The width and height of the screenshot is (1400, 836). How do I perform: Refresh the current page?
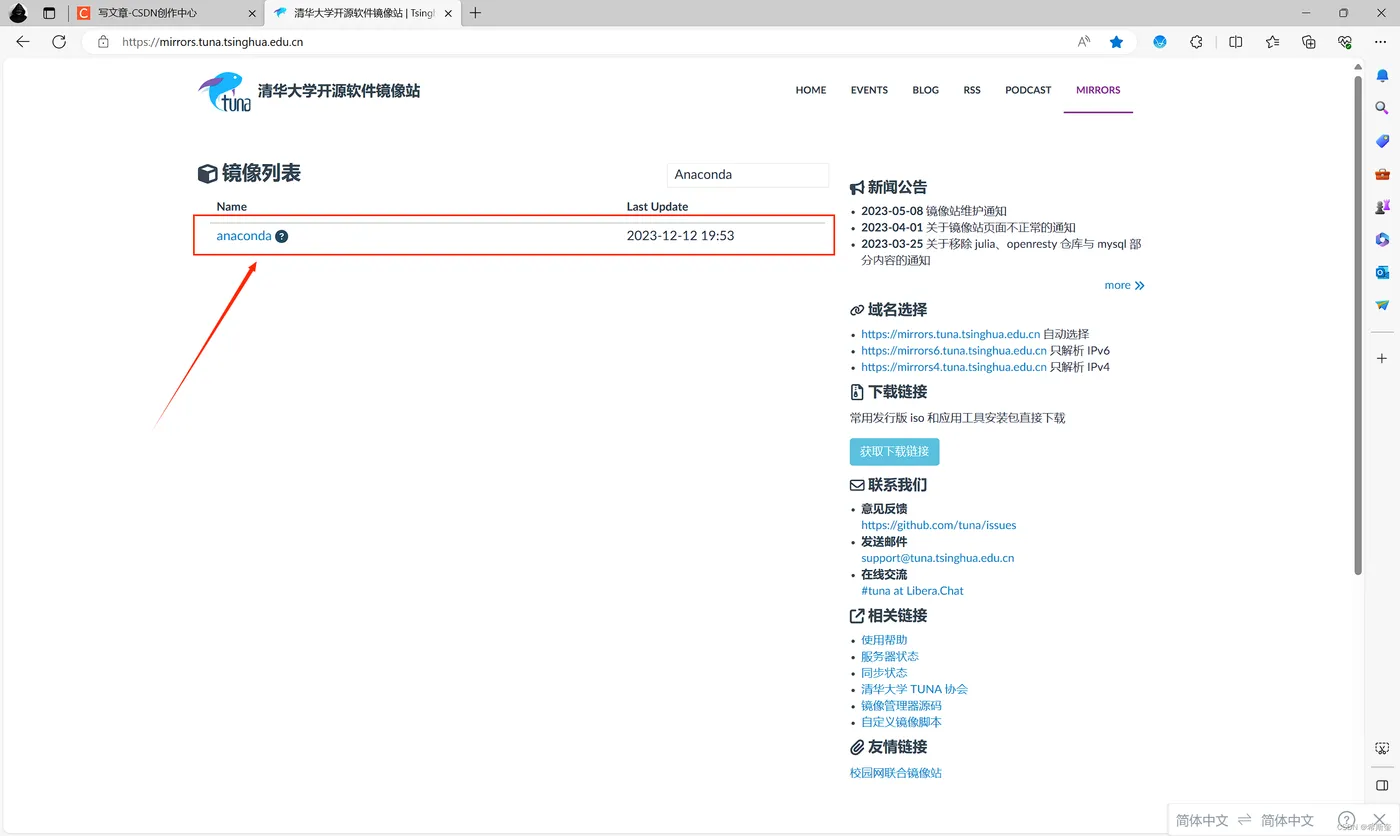click(x=59, y=42)
